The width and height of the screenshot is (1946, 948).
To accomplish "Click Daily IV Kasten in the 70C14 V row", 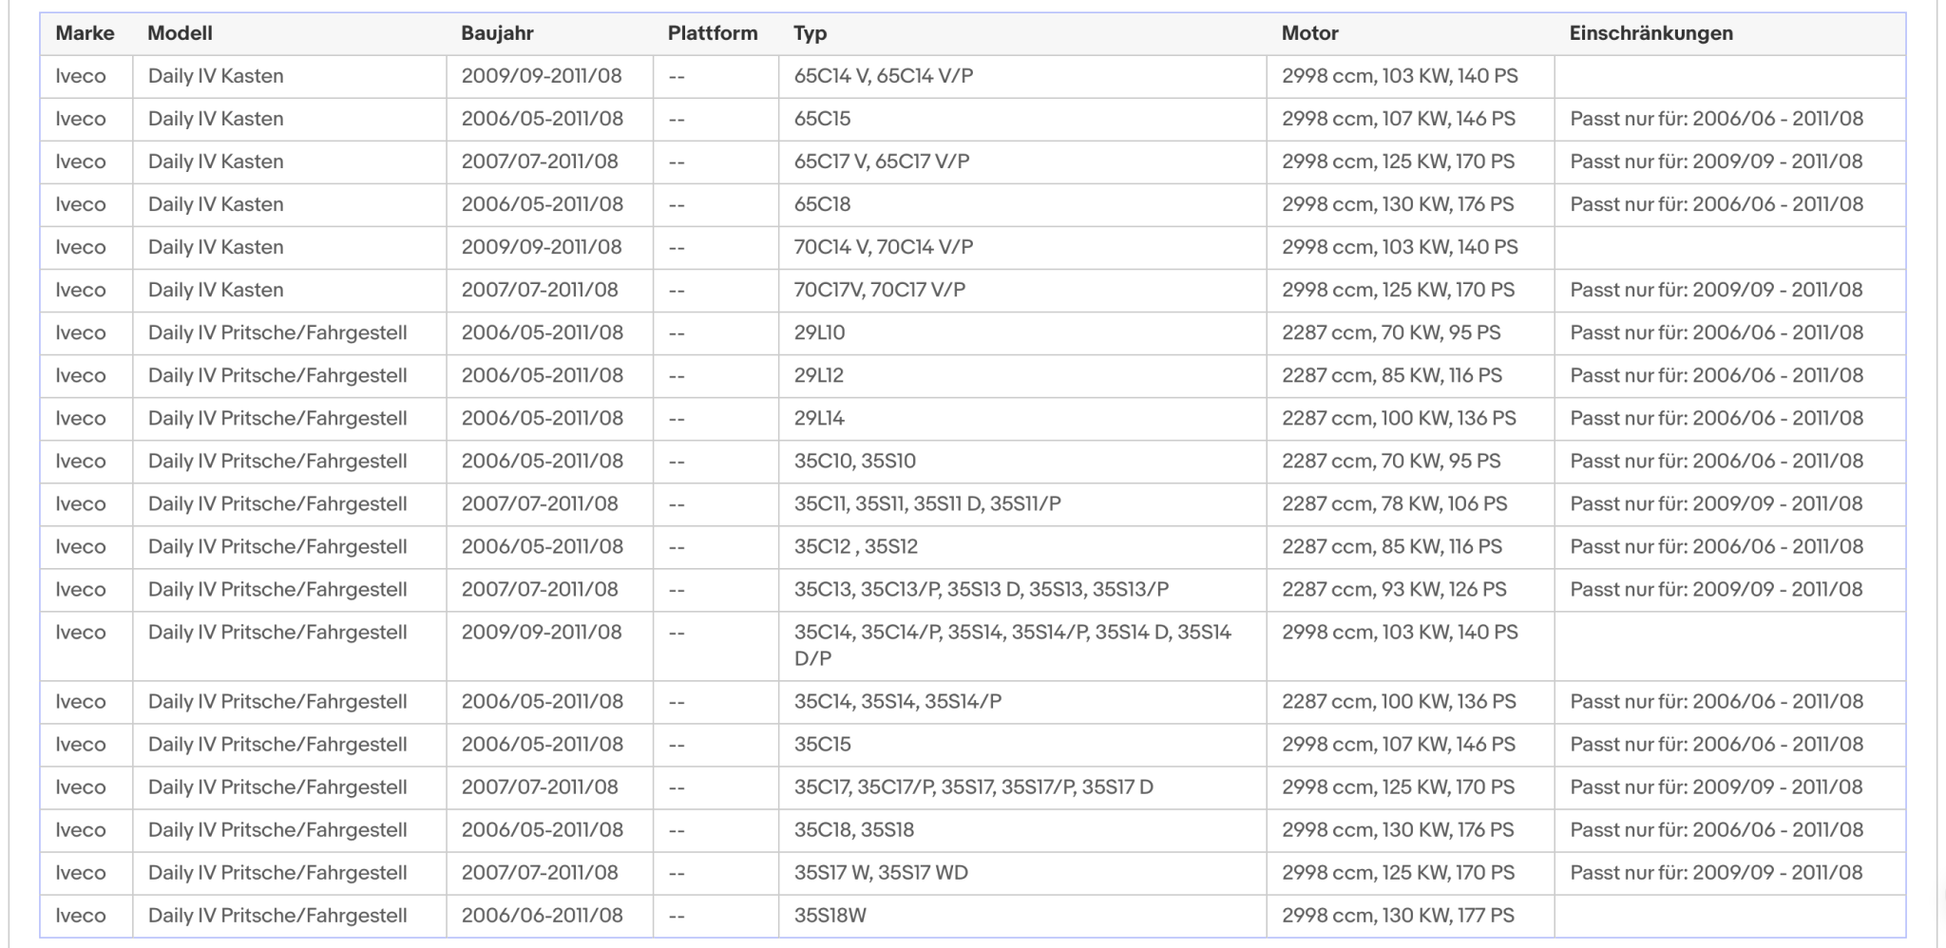I will click(x=216, y=247).
